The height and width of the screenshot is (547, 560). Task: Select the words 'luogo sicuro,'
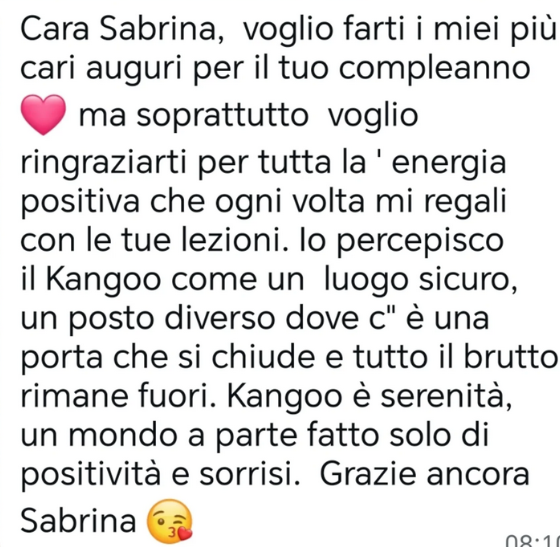pyautogui.click(x=420, y=281)
